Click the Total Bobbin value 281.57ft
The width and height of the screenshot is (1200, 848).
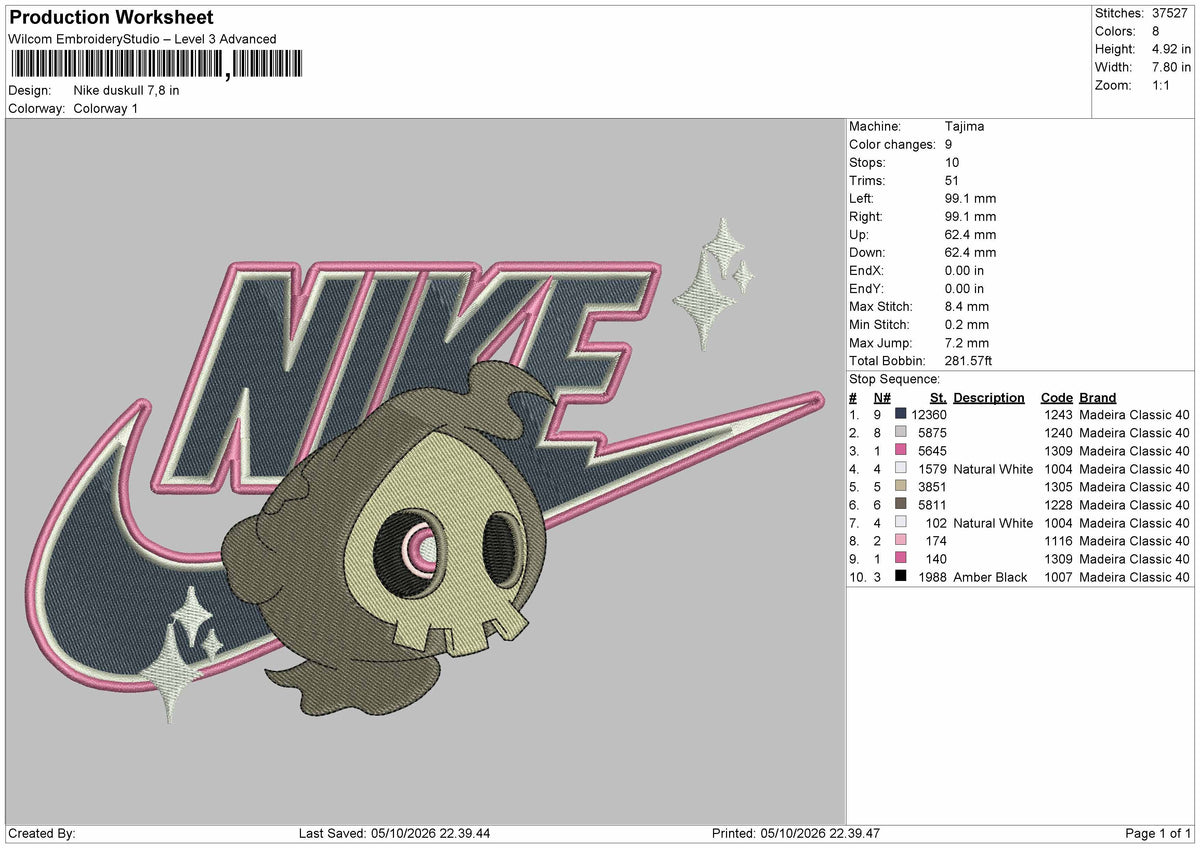[968, 360]
